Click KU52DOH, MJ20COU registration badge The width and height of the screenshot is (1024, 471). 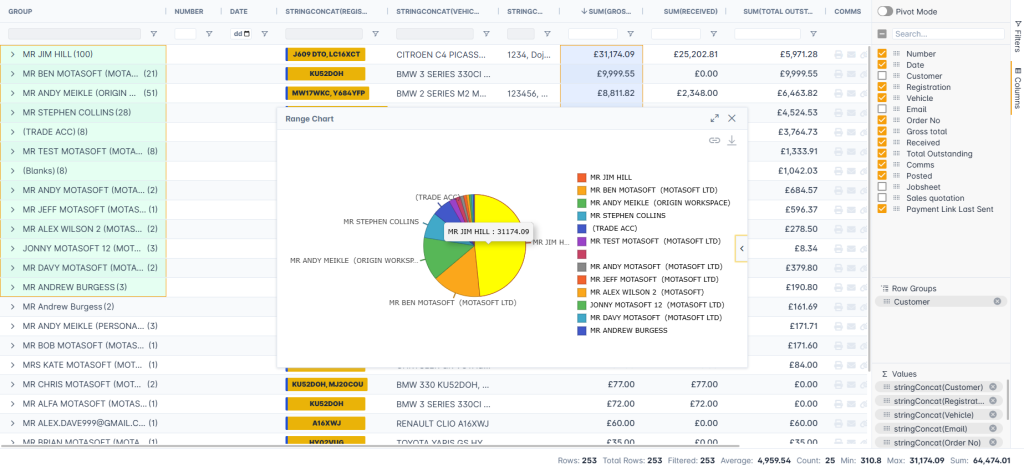point(327,384)
